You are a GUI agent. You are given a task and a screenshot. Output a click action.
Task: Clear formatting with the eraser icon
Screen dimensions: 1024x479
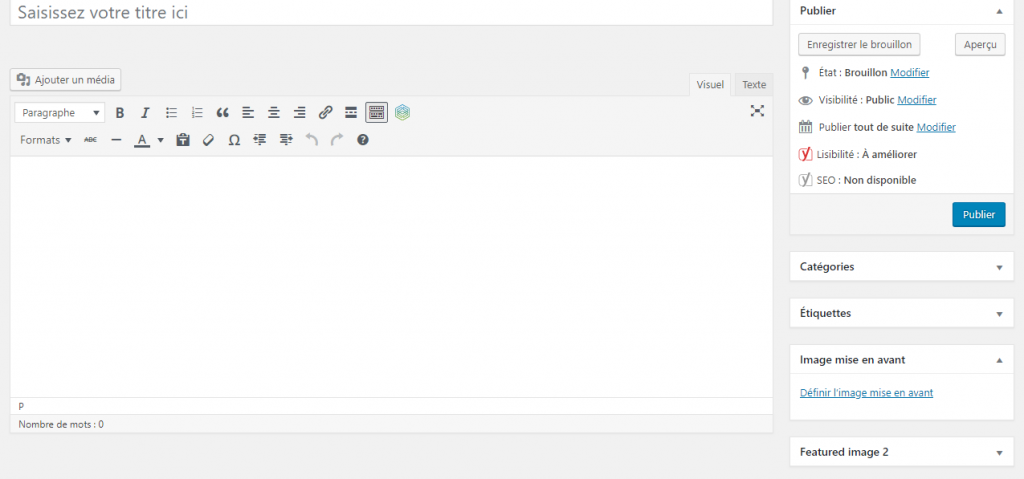(x=208, y=140)
